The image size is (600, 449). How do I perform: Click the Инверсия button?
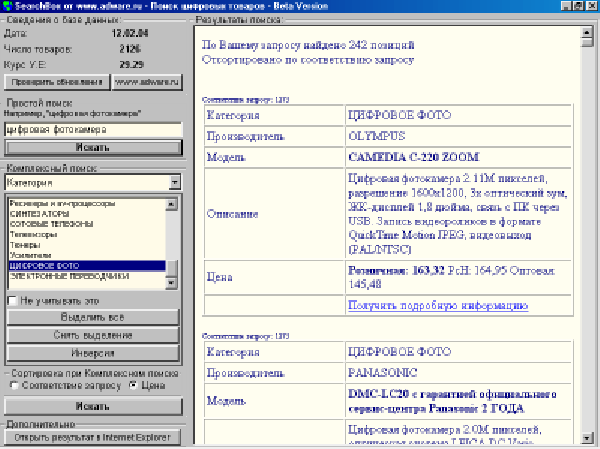click(x=93, y=353)
